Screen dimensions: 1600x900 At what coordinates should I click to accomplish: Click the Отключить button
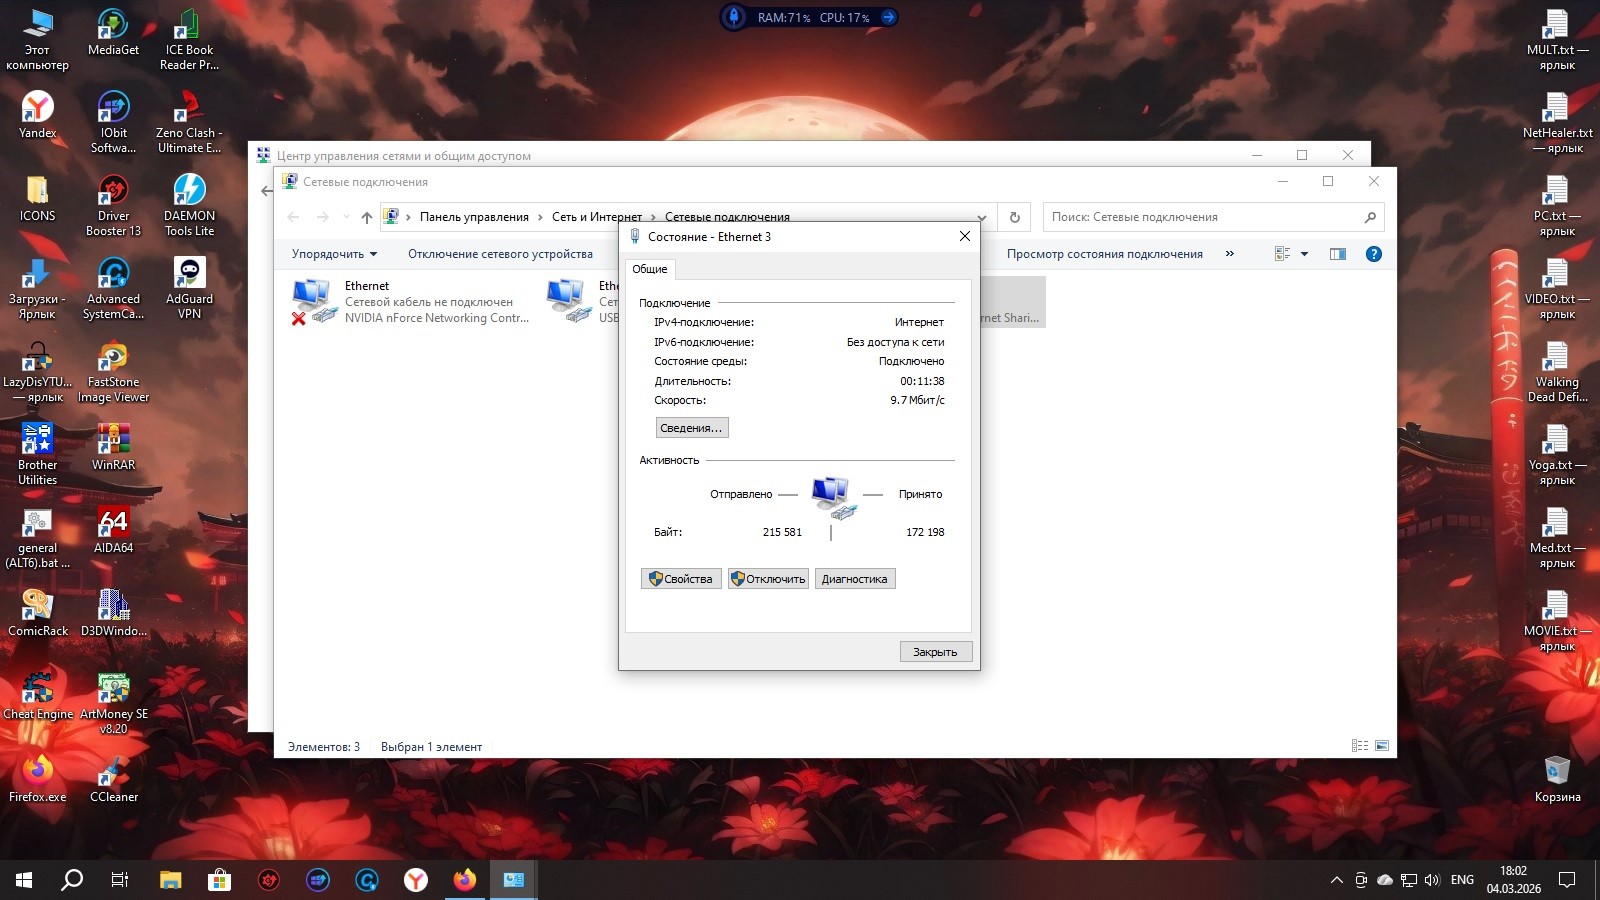click(767, 579)
